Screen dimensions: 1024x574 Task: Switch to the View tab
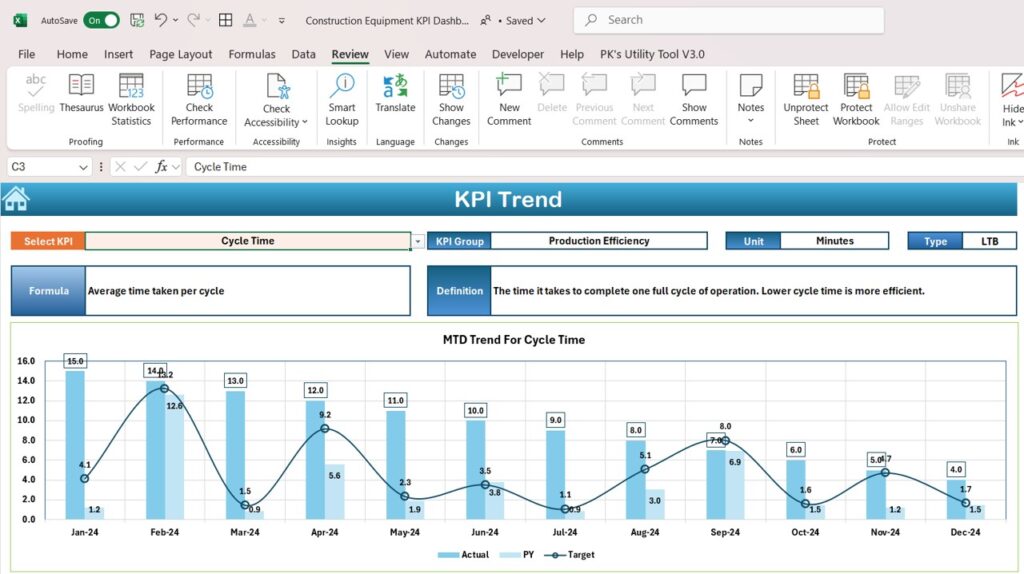pyautogui.click(x=396, y=54)
